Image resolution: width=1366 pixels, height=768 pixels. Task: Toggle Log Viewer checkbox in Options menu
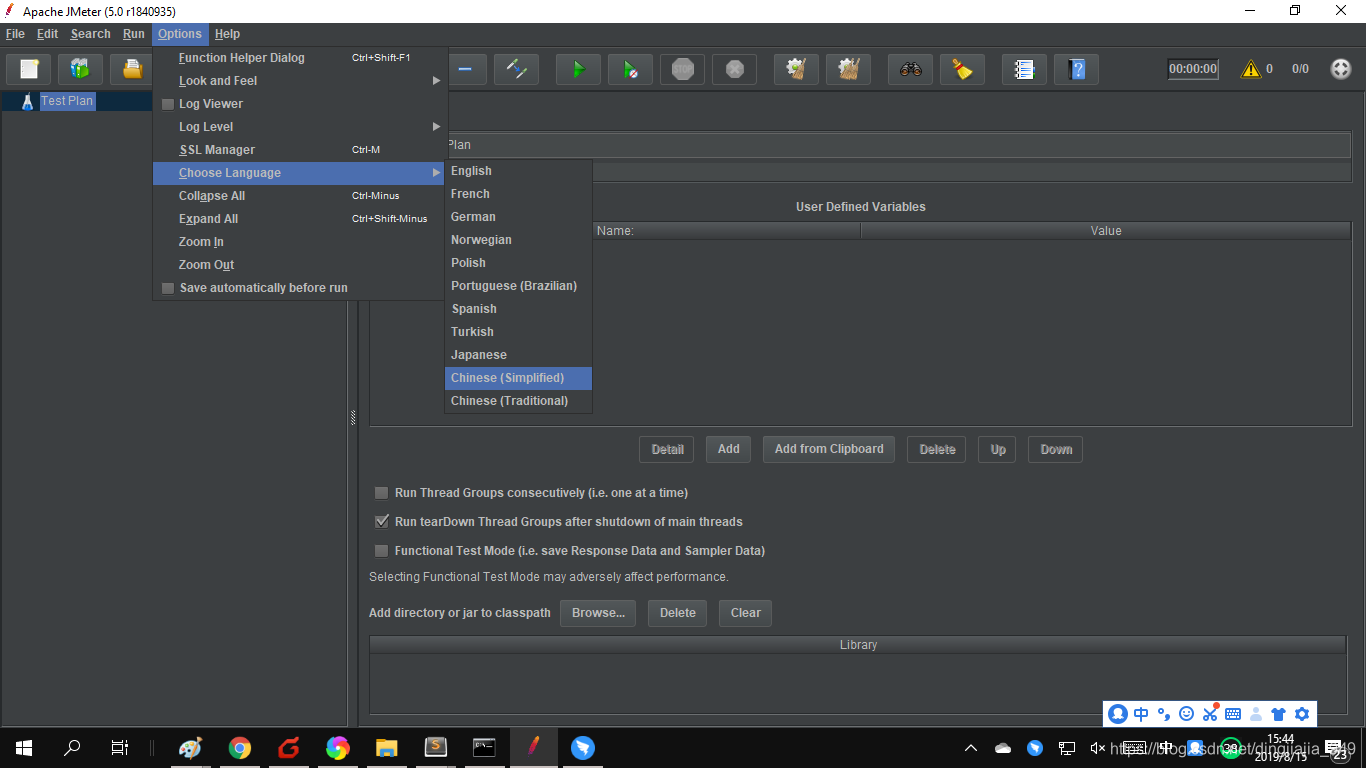tap(168, 104)
